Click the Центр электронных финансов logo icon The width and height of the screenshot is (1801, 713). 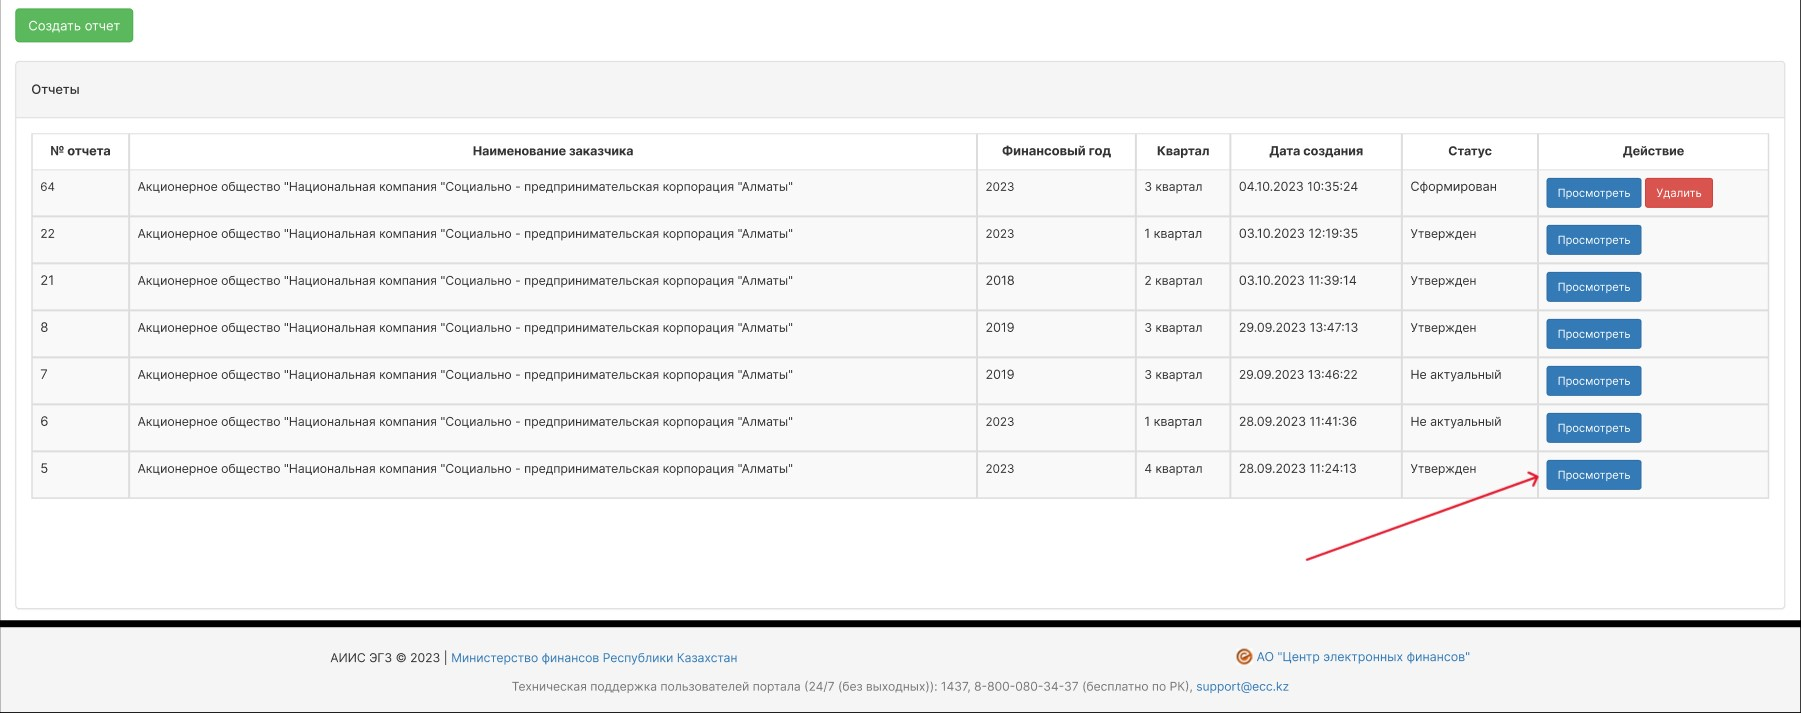click(x=1244, y=657)
